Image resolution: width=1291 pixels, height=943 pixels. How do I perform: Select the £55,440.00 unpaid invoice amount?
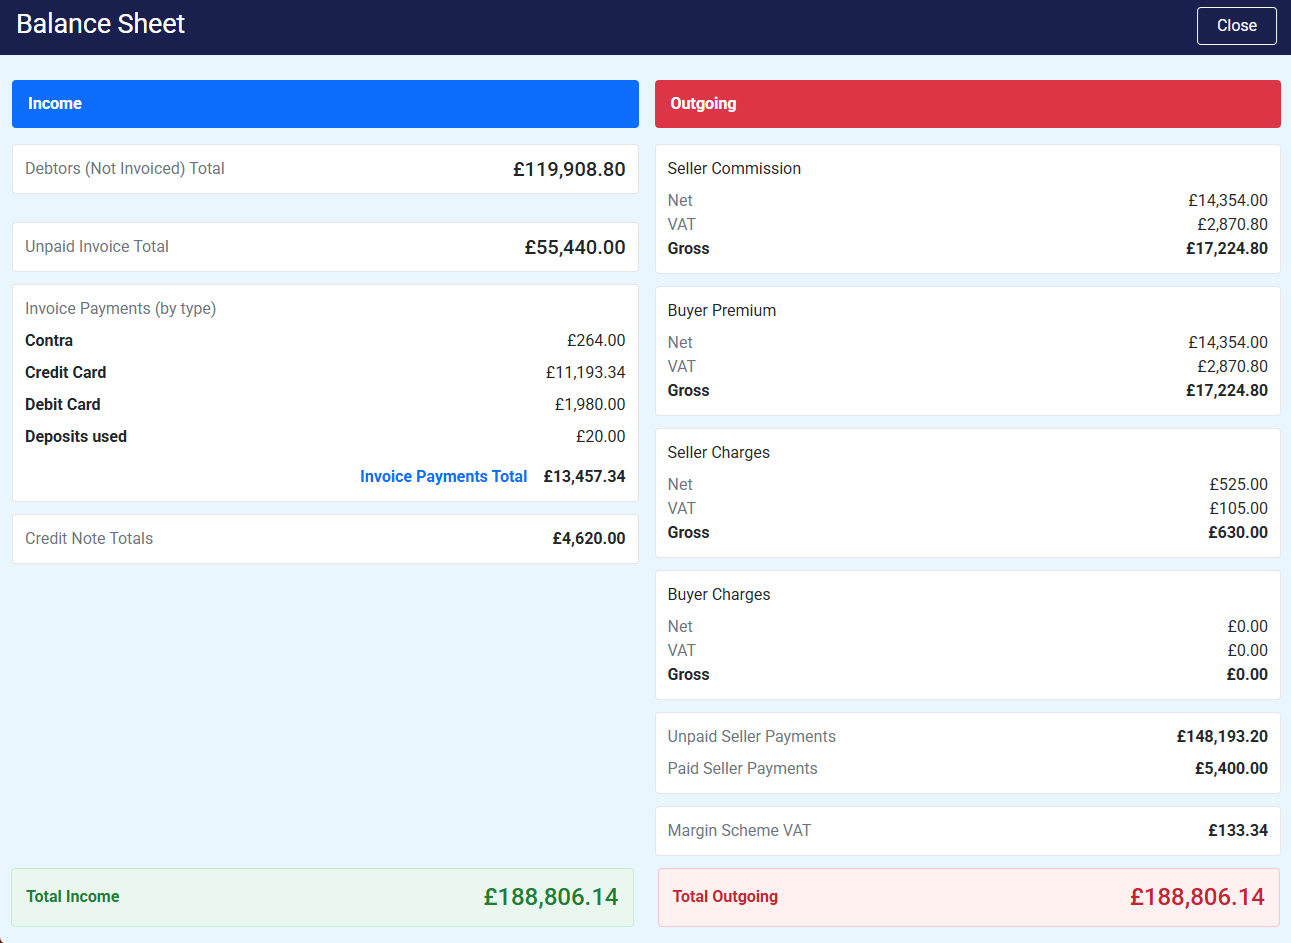coord(575,247)
